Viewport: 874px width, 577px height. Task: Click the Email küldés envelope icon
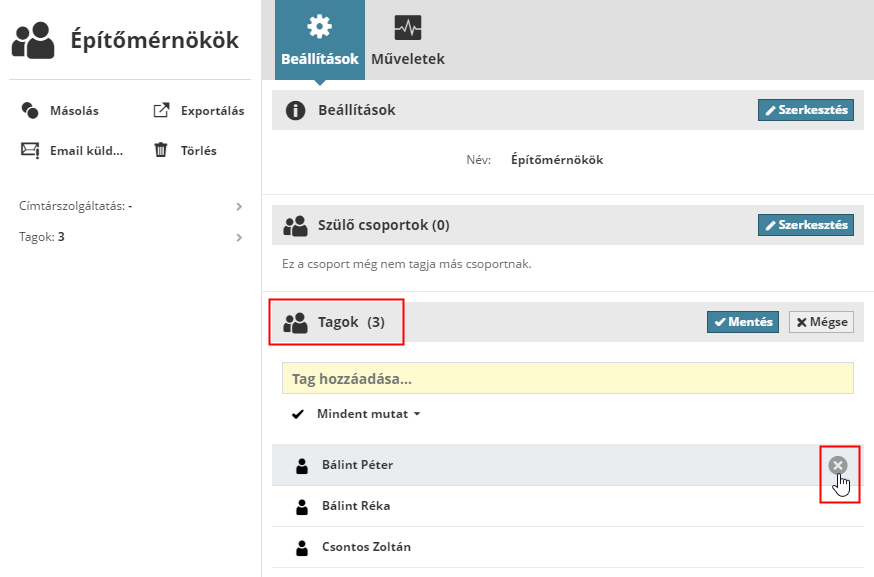[x=30, y=151]
